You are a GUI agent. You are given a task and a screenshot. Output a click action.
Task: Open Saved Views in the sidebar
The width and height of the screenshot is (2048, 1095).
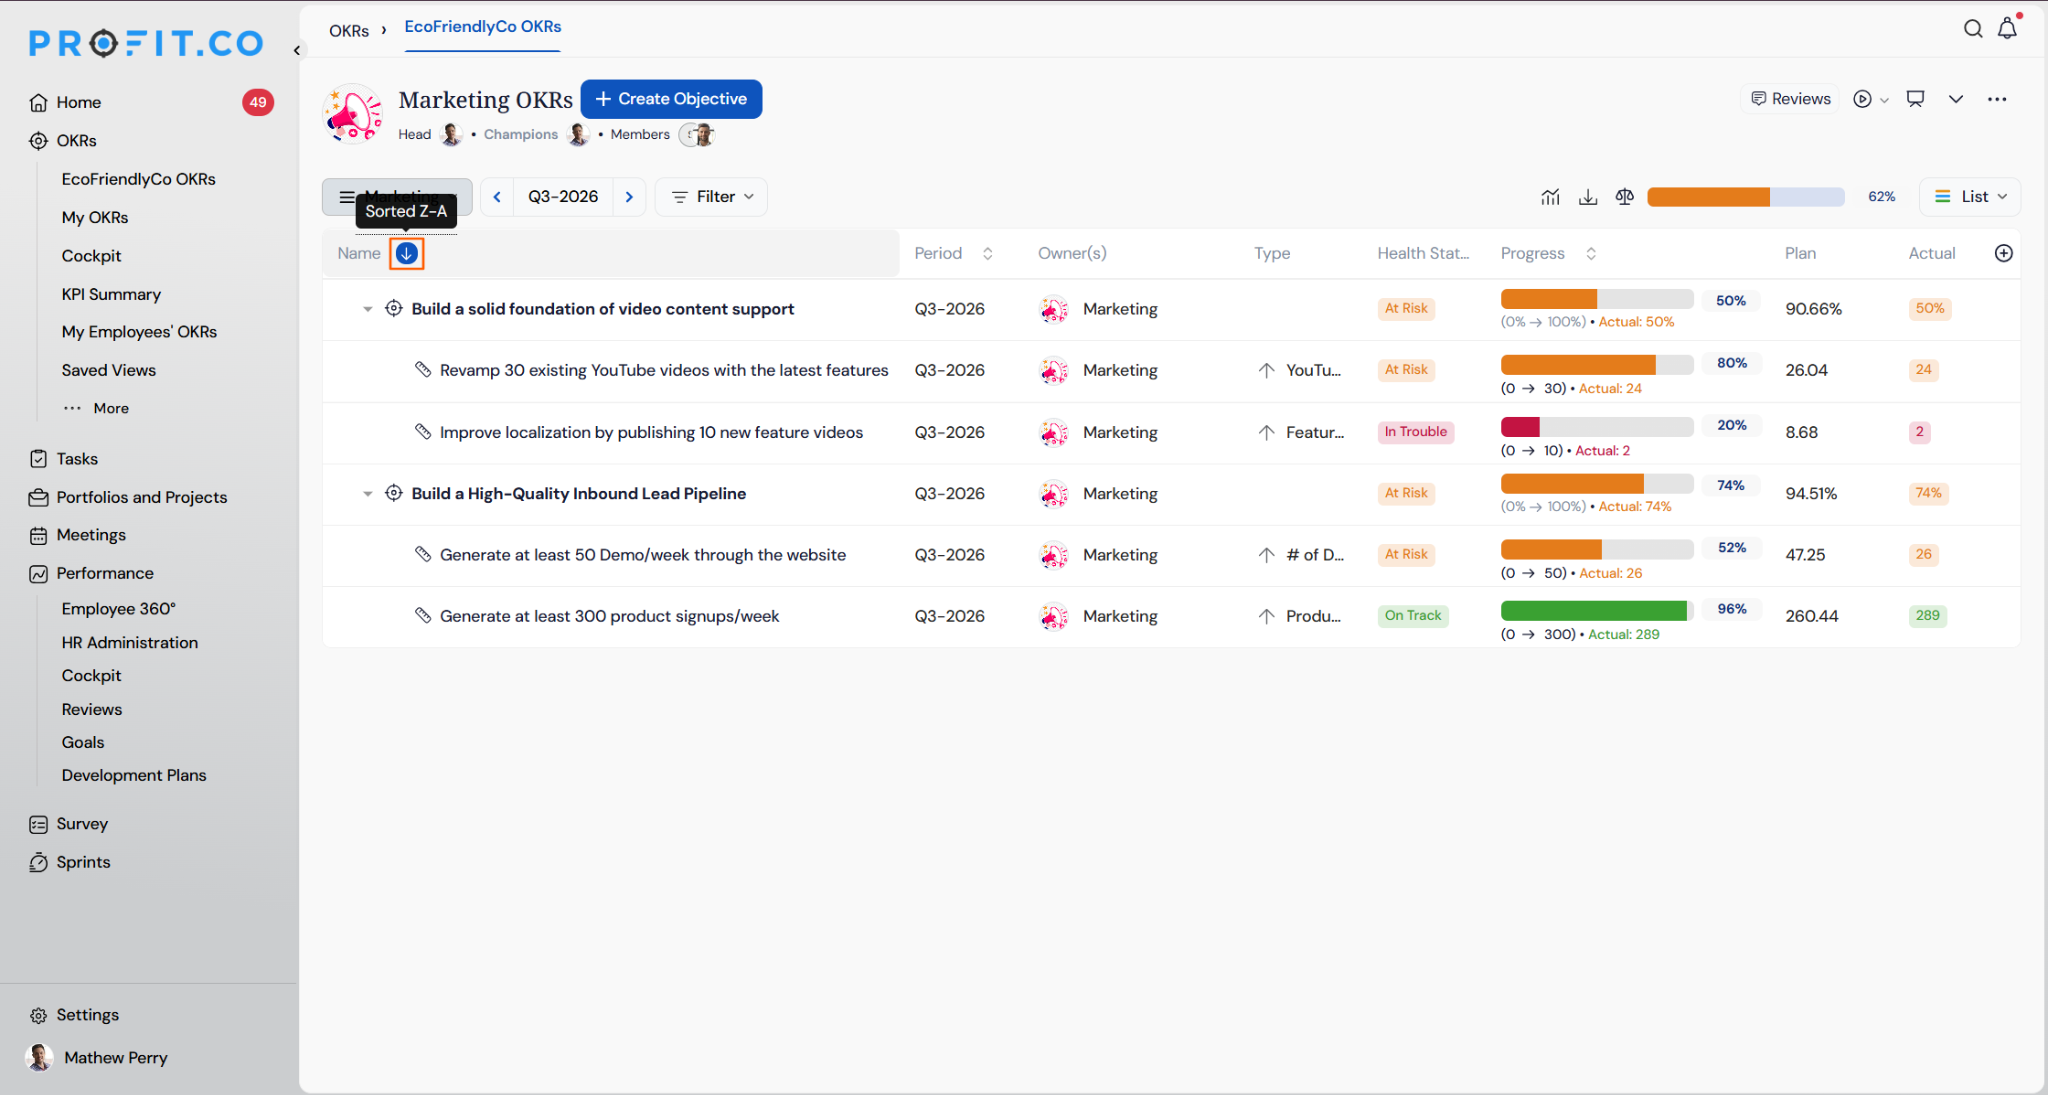(109, 370)
